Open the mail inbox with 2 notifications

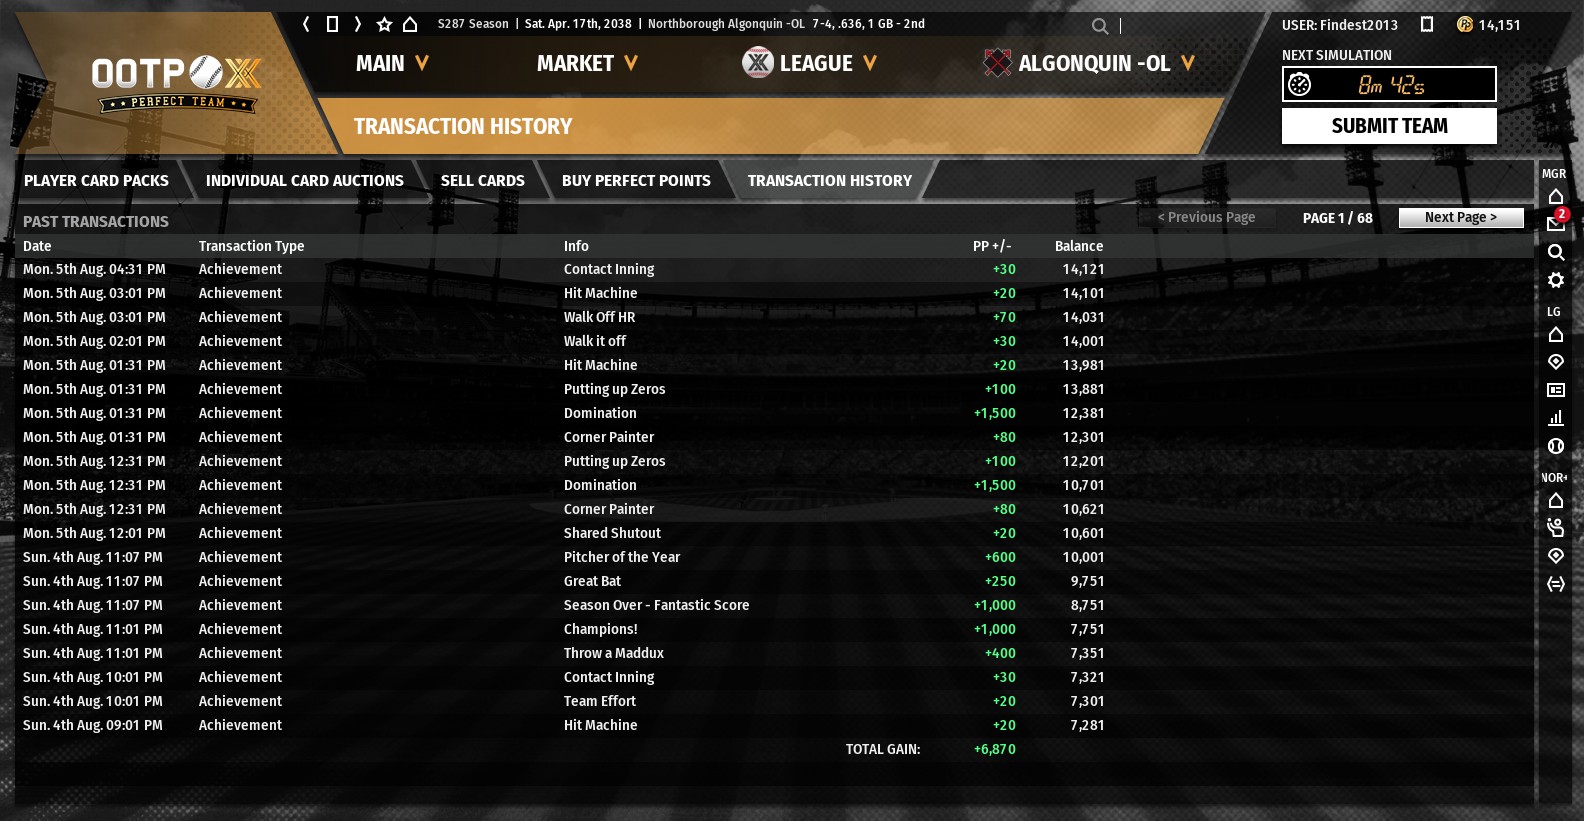[x=1556, y=222]
